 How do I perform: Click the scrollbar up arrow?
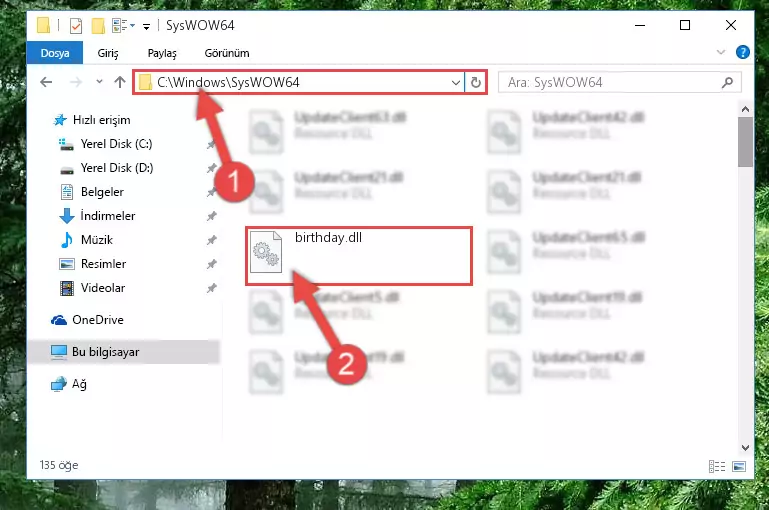tap(745, 109)
